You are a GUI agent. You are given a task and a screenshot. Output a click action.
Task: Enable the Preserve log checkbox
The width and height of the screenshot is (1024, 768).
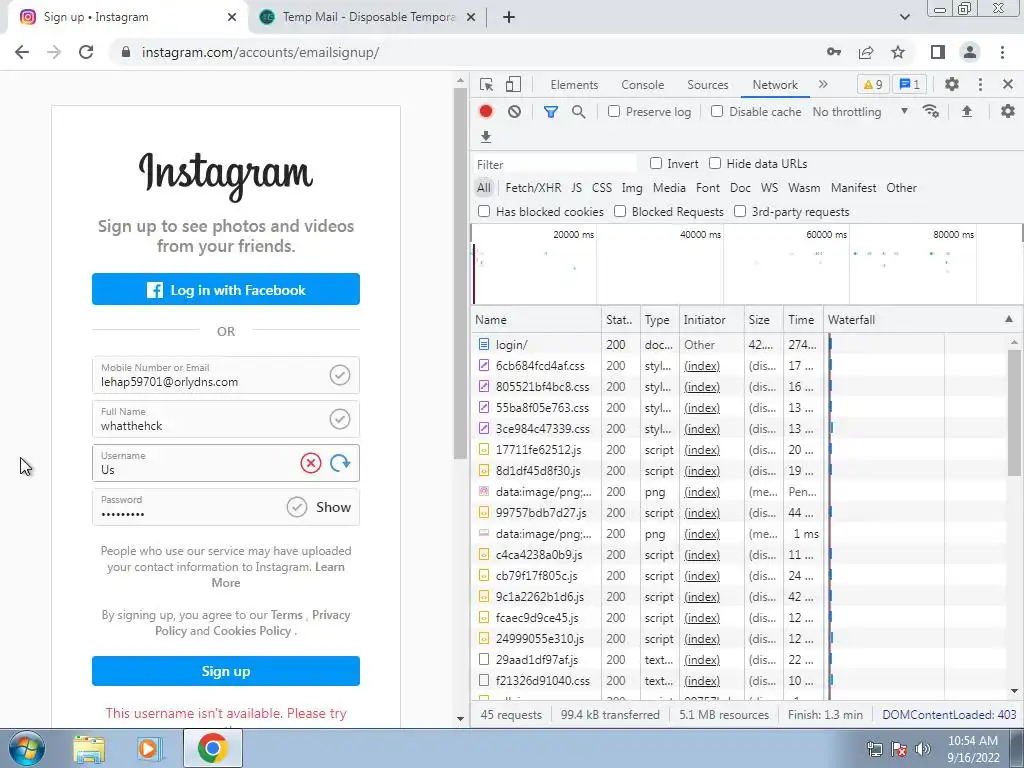pyautogui.click(x=614, y=111)
